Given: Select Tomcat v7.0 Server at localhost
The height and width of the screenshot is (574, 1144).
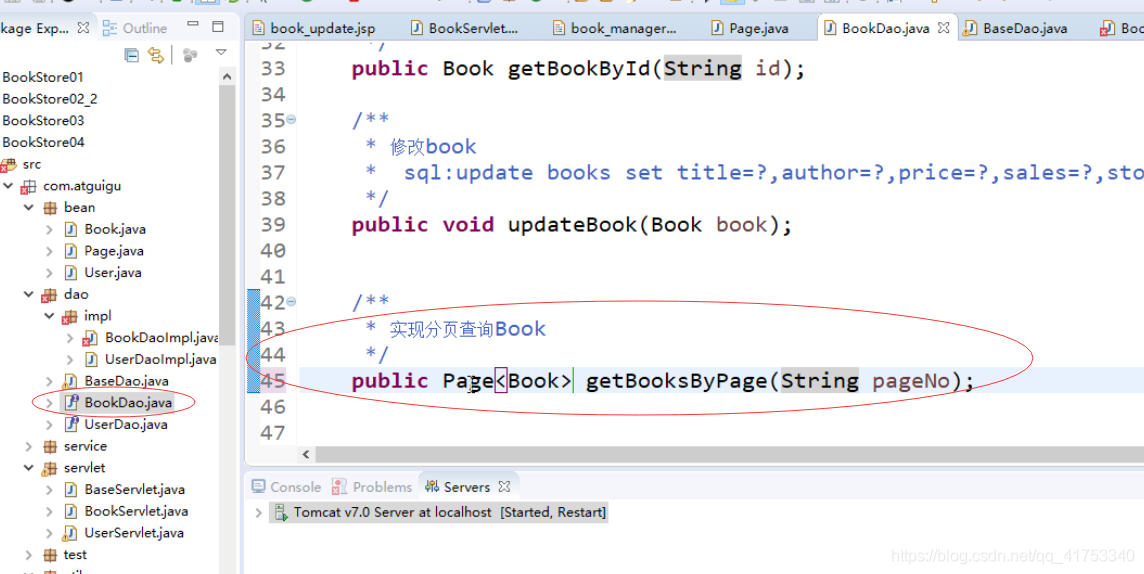Looking at the screenshot, I should click(438, 512).
